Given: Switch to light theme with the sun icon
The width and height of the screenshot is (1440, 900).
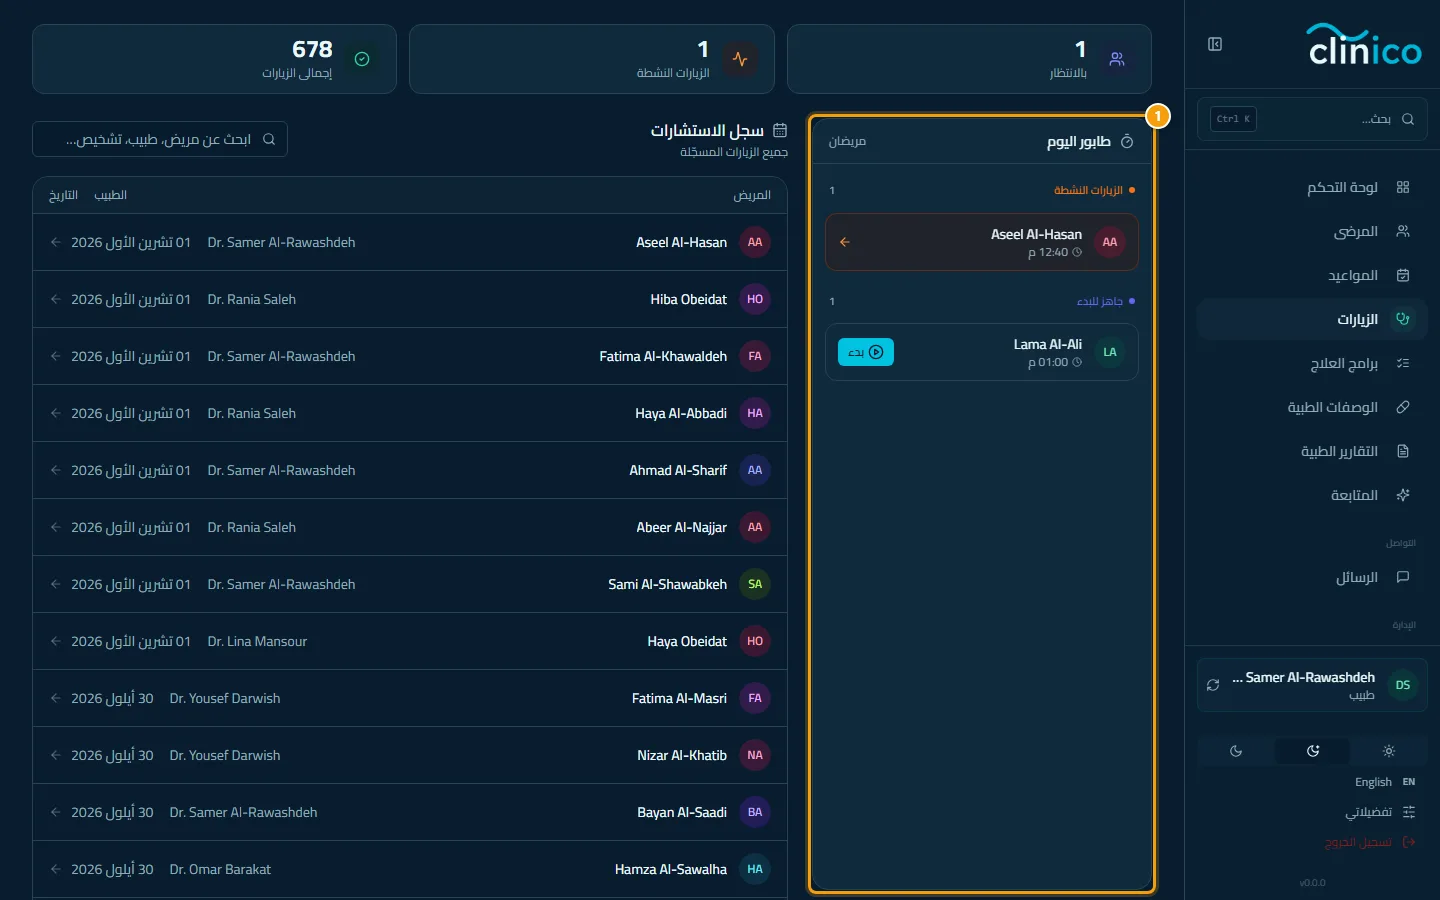Looking at the screenshot, I should click(1389, 751).
